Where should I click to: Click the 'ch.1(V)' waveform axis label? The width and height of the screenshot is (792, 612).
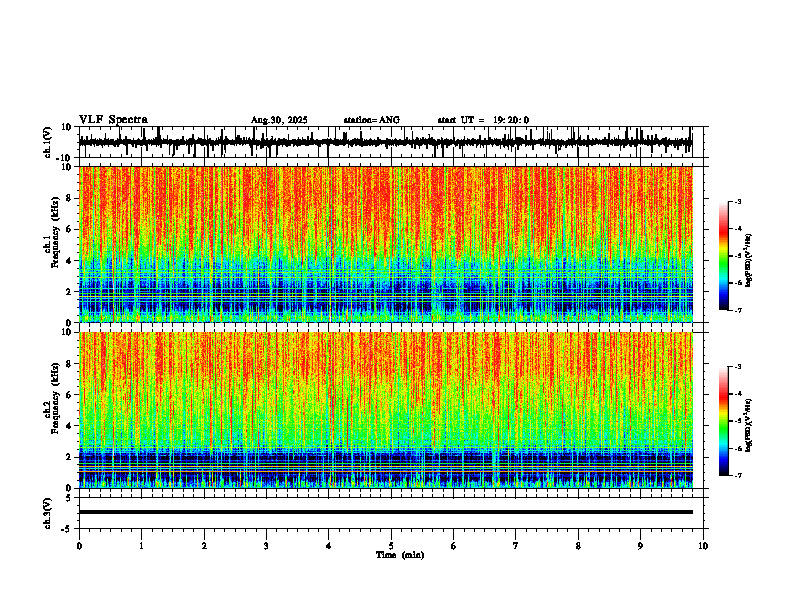[x=48, y=142]
